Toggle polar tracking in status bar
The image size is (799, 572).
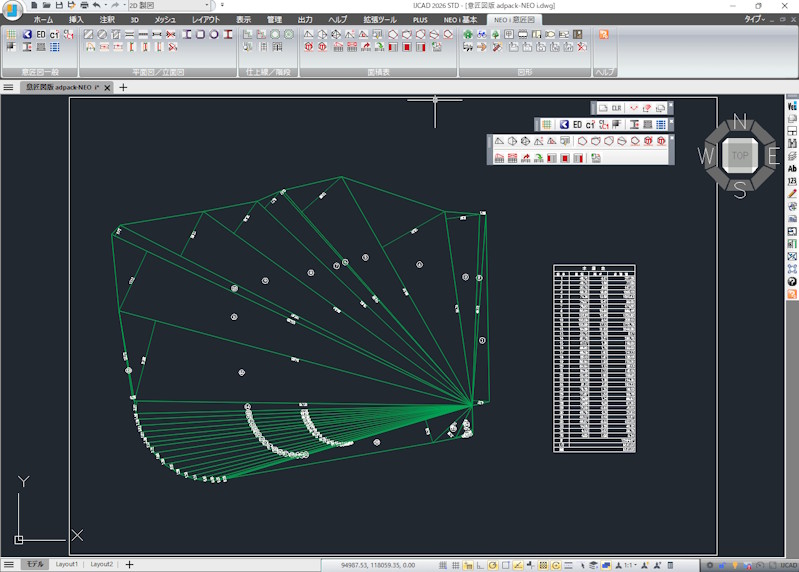click(x=493, y=565)
